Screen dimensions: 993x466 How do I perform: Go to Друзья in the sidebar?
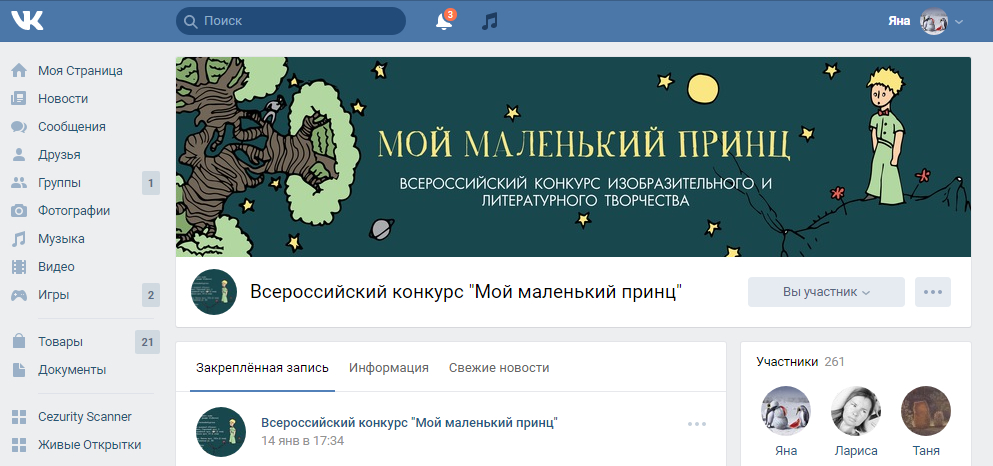pos(59,154)
